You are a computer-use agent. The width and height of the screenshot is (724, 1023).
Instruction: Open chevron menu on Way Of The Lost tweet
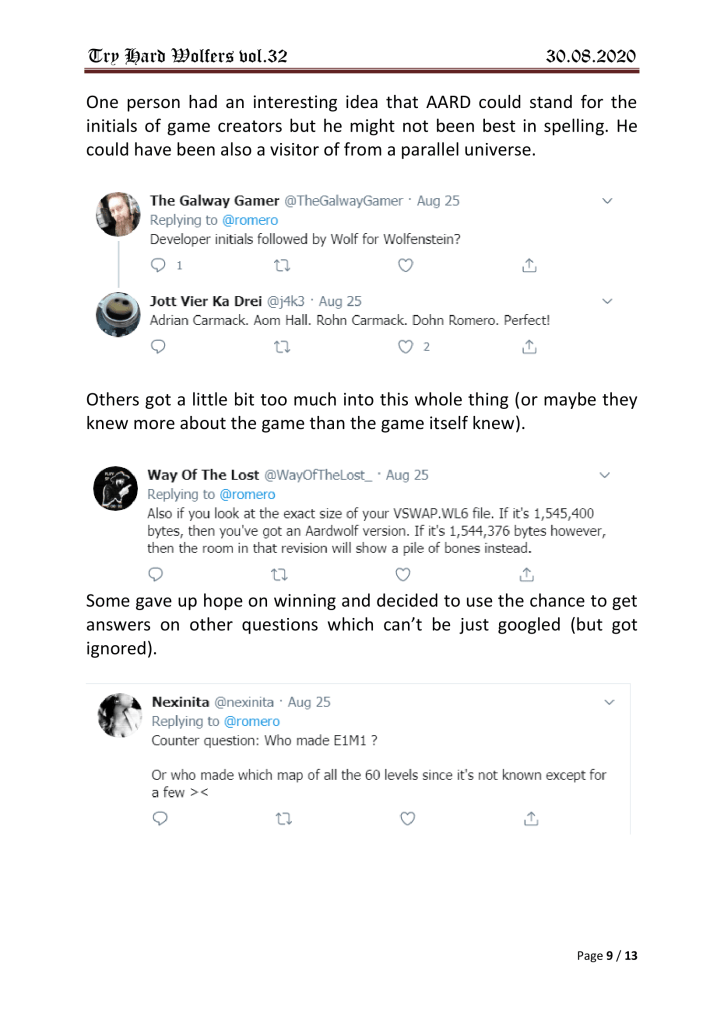[x=609, y=473]
